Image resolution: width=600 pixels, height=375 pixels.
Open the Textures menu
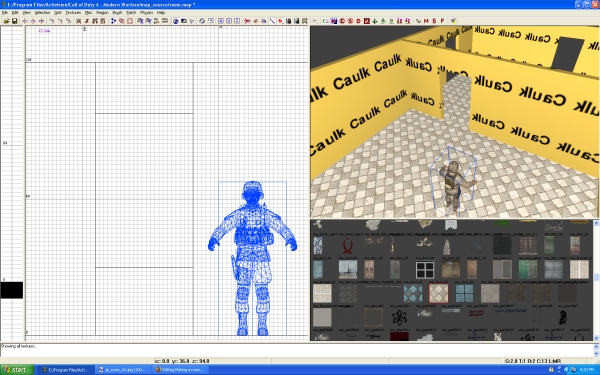pos(73,13)
